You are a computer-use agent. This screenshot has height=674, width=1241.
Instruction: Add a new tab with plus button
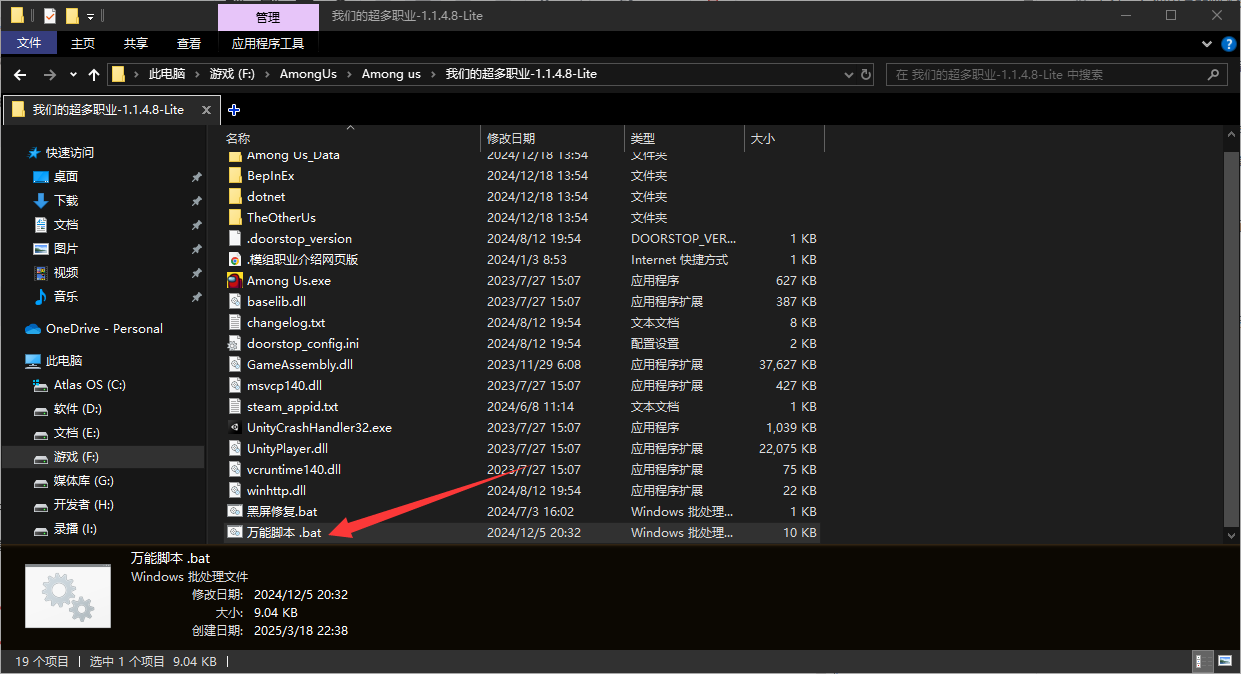coord(234,110)
